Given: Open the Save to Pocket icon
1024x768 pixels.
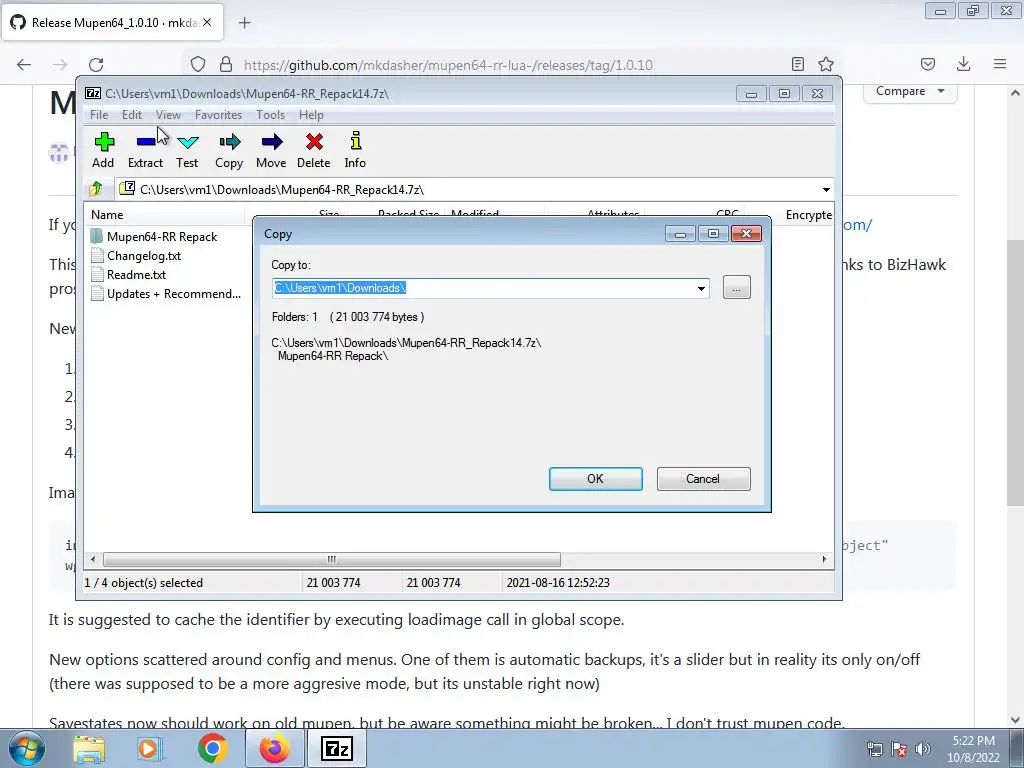Looking at the screenshot, I should point(928,64).
